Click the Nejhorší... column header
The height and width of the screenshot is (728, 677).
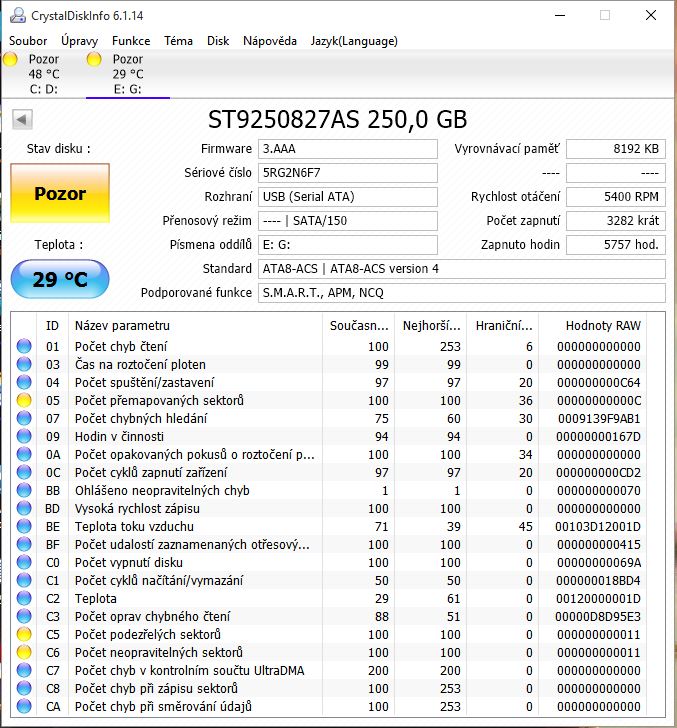click(430, 325)
